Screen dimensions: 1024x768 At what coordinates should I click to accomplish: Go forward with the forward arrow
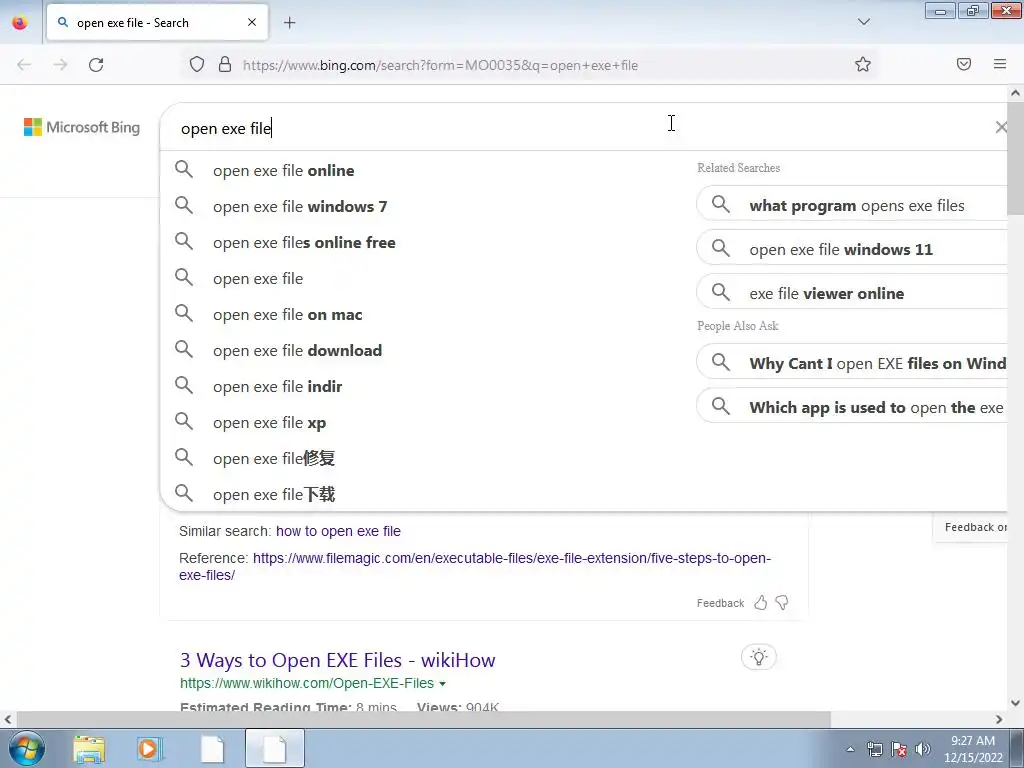pyautogui.click(x=60, y=65)
